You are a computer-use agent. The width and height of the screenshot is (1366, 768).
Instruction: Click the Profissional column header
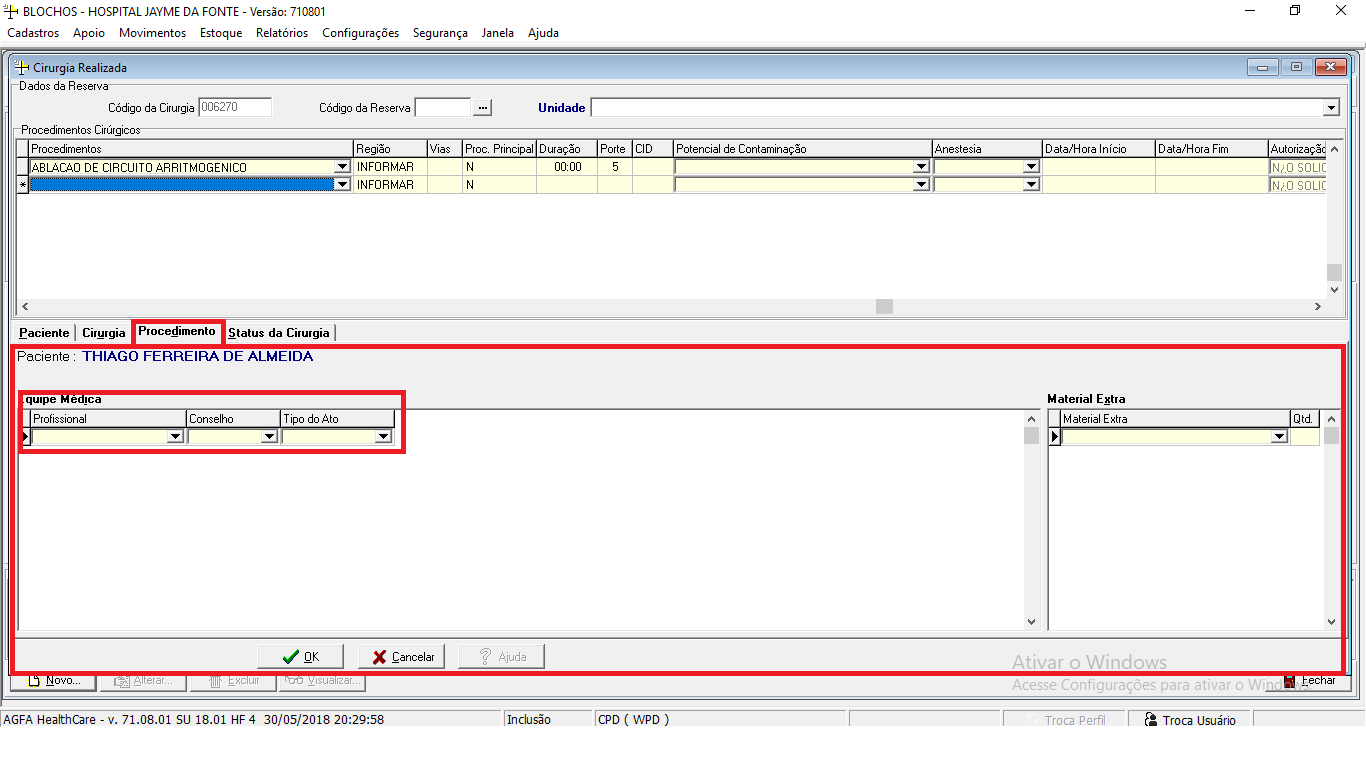108,419
